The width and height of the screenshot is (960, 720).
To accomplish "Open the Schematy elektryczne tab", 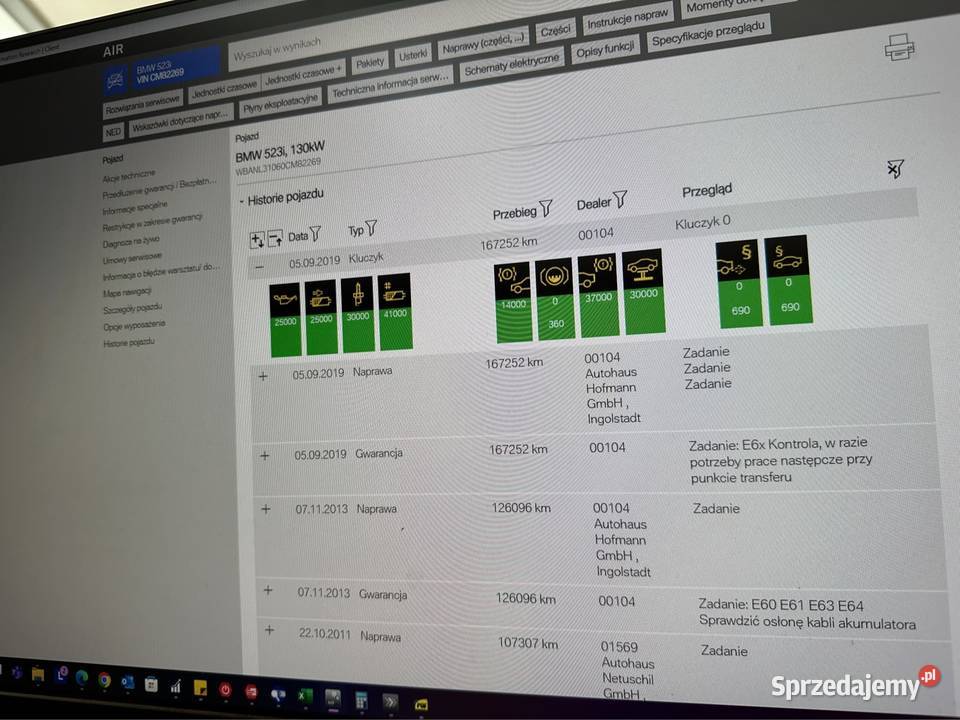I will coord(512,66).
